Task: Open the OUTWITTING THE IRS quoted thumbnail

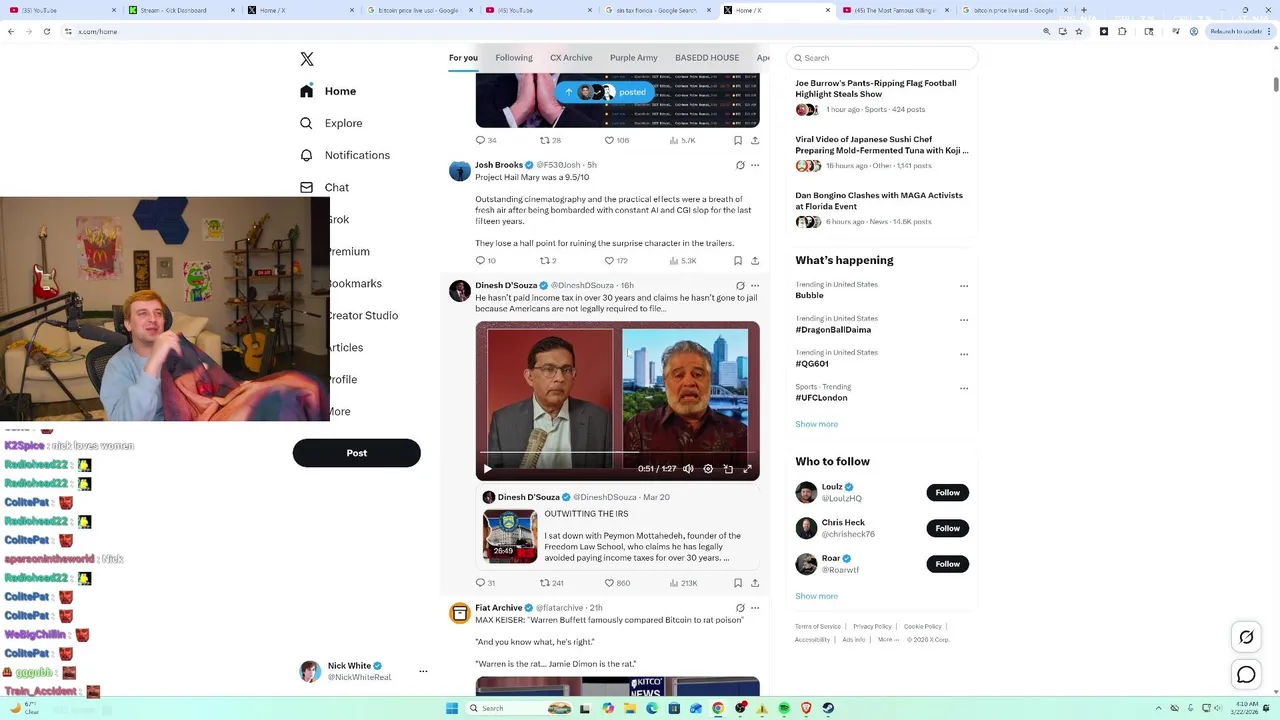Action: point(510,536)
